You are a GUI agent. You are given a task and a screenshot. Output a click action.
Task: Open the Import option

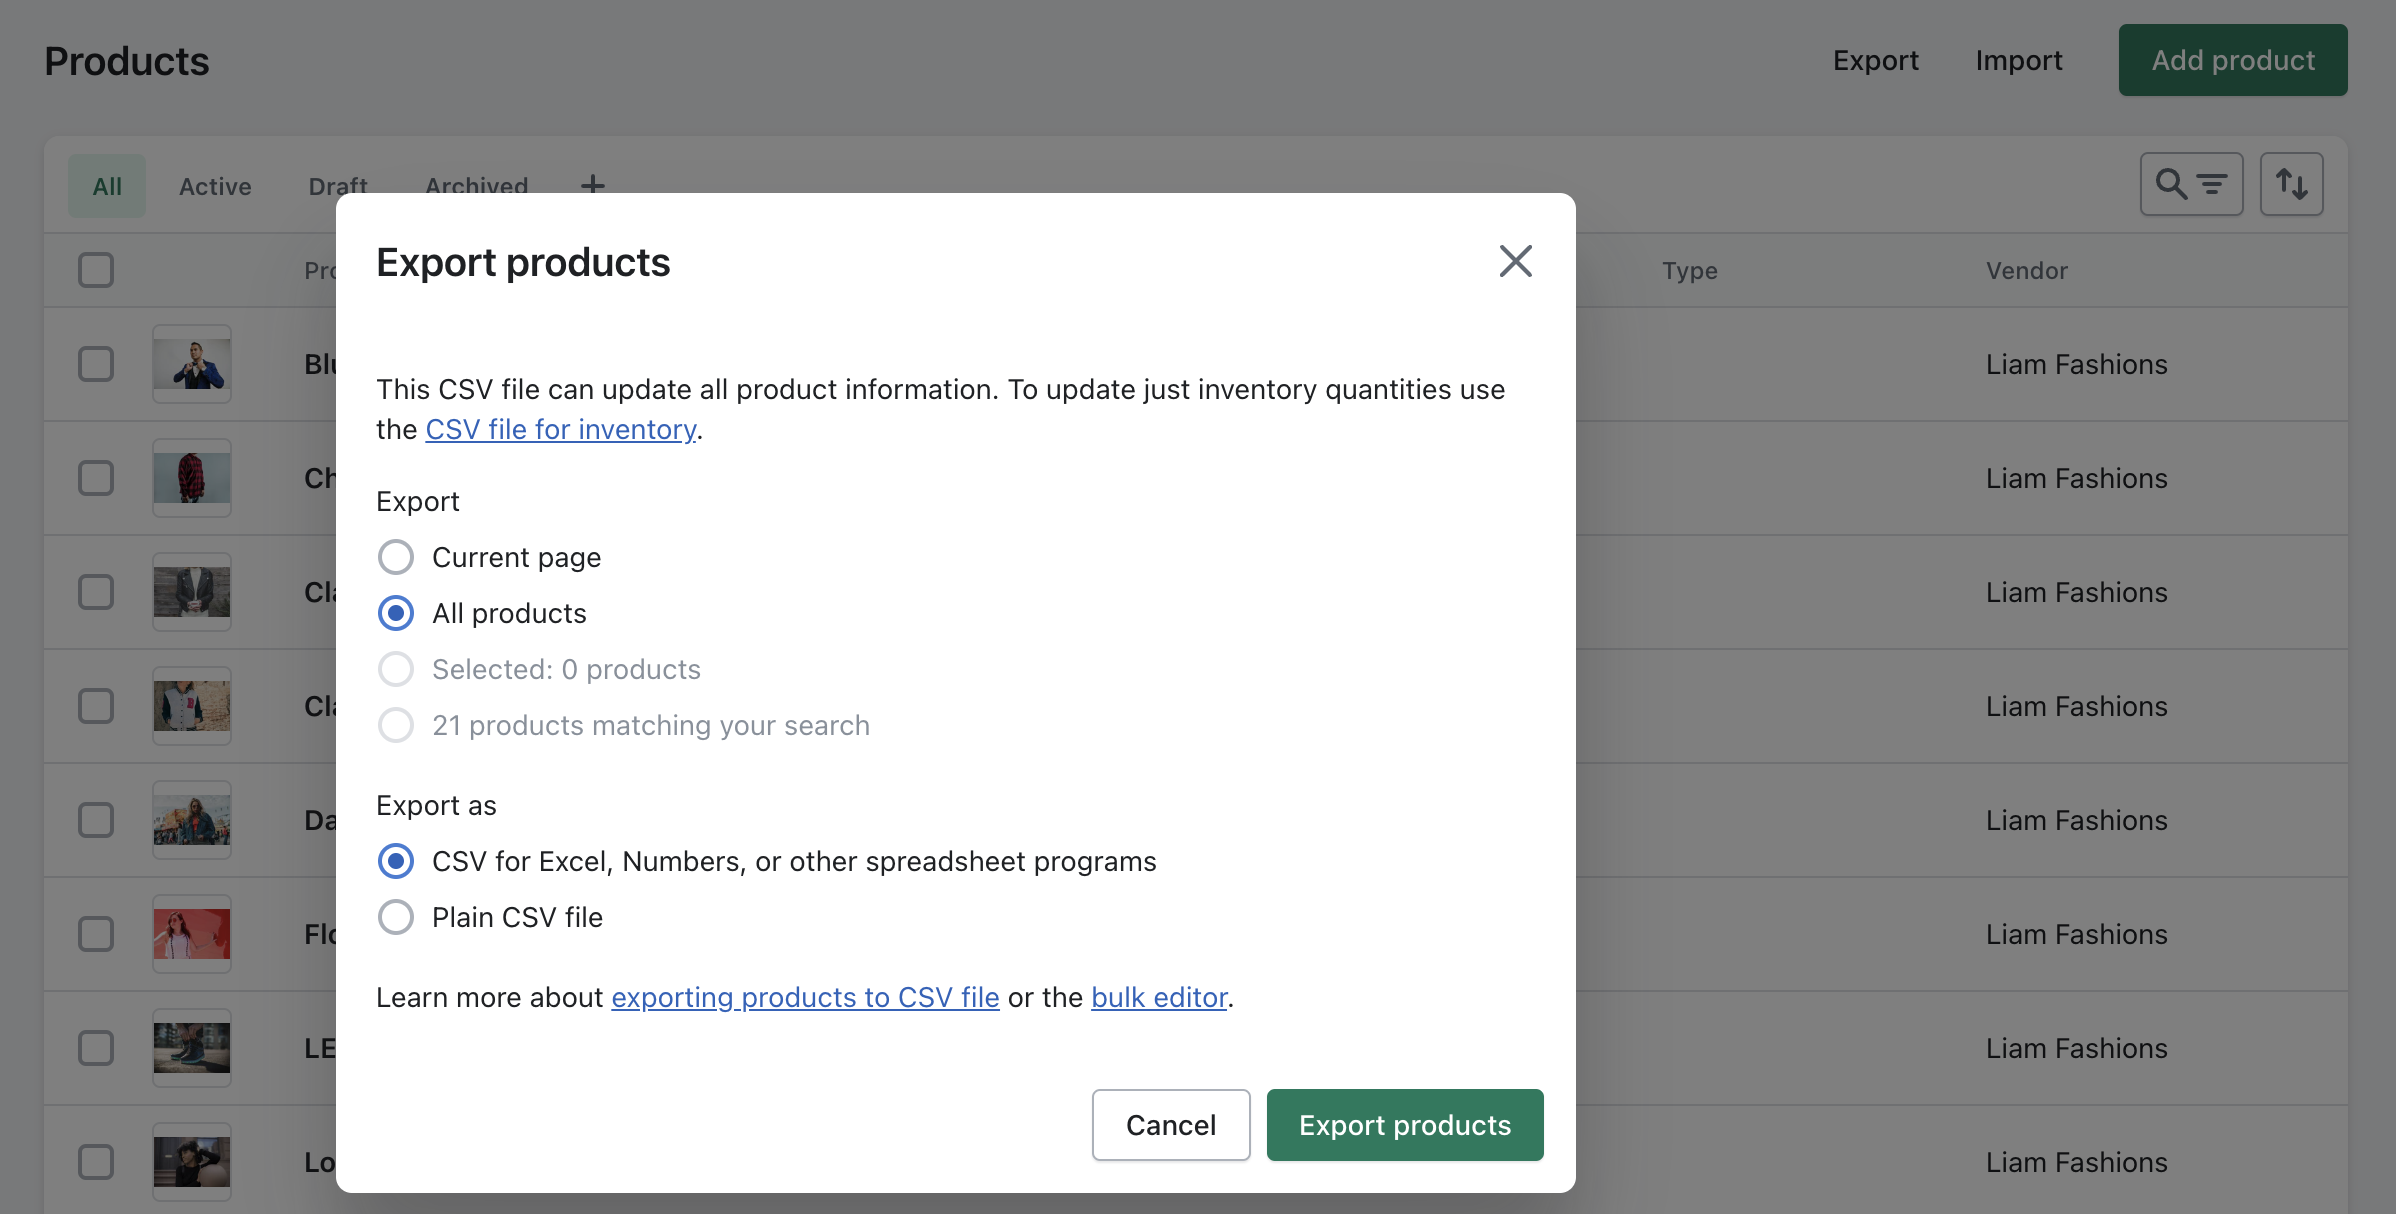[2018, 60]
